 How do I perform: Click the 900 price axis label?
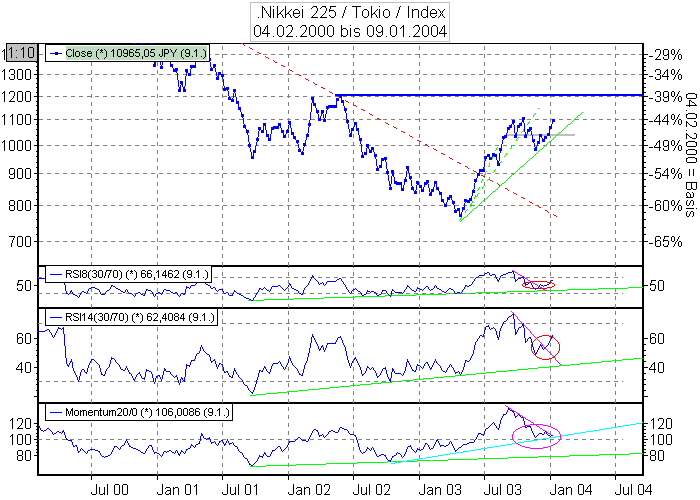21,173
